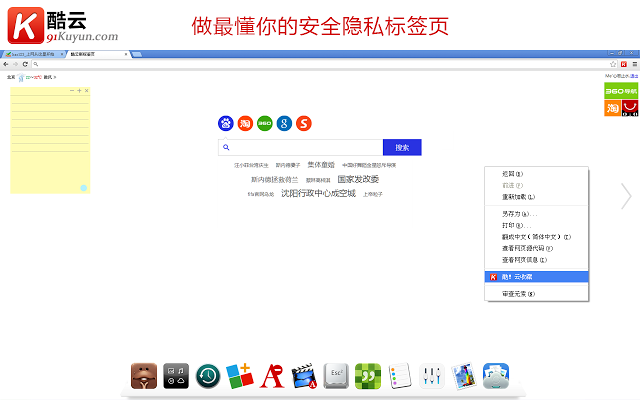This screenshot has width=640, height=400.
Task: Open the colored squares with plus dock icon
Action: [x=240, y=376]
